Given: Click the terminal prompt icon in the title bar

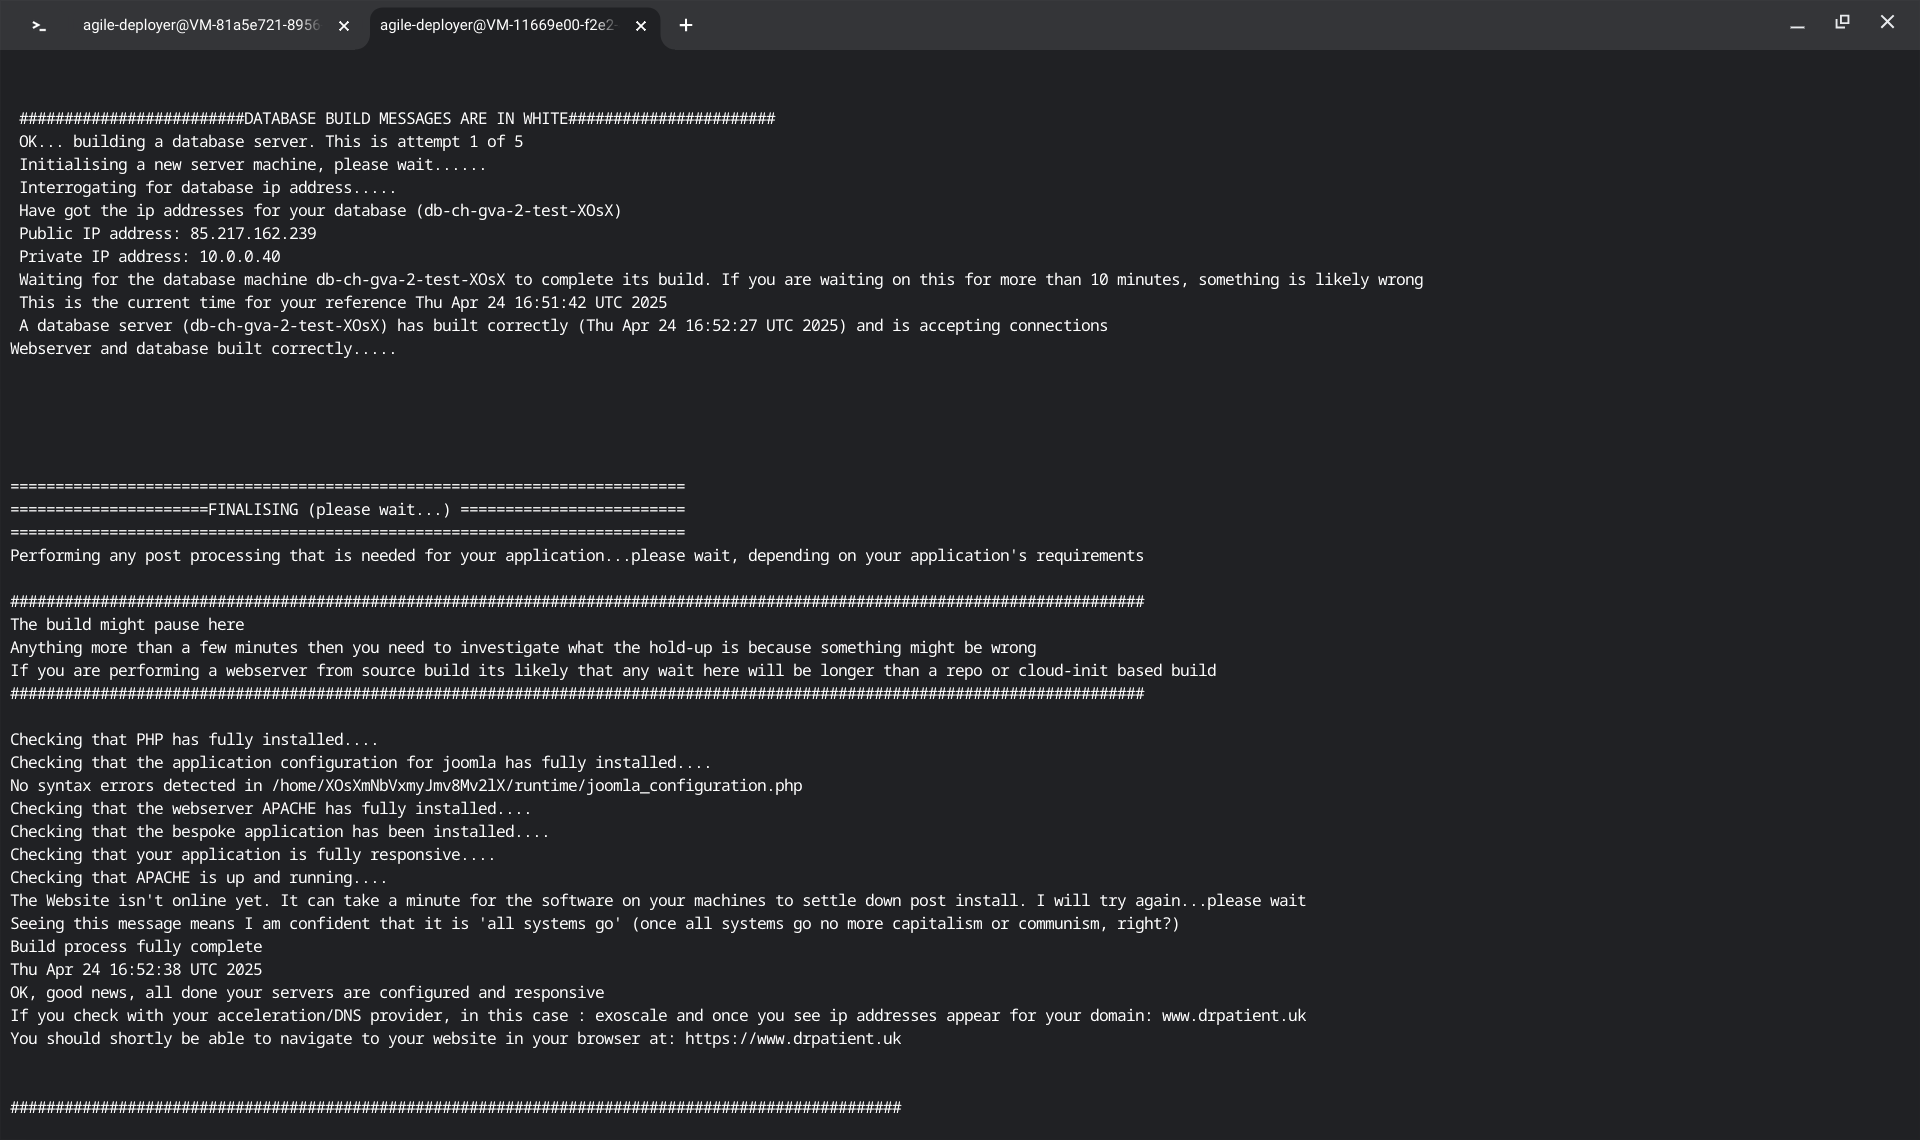Looking at the screenshot, I should point(39,26).
